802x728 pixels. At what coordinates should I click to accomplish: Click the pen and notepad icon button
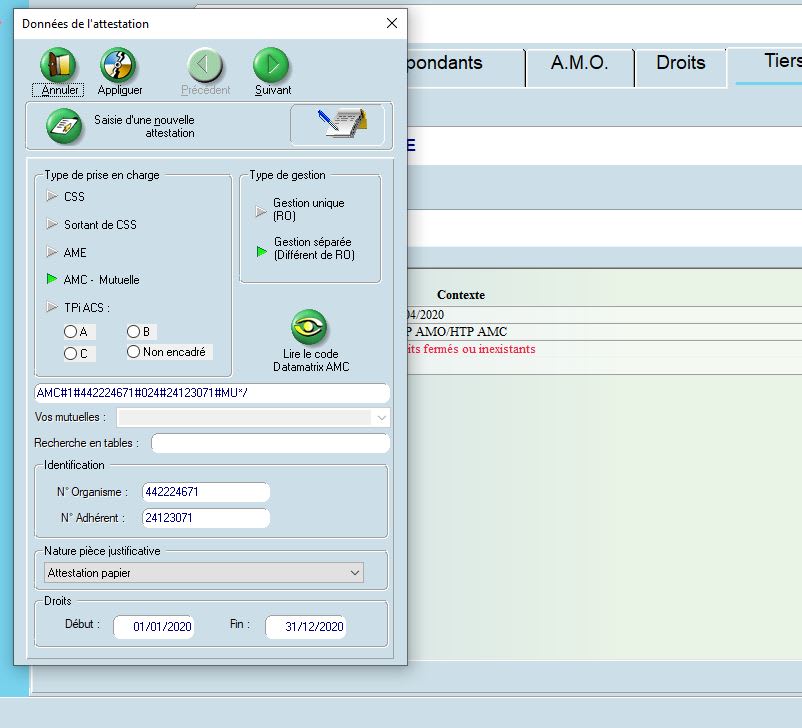336,125
